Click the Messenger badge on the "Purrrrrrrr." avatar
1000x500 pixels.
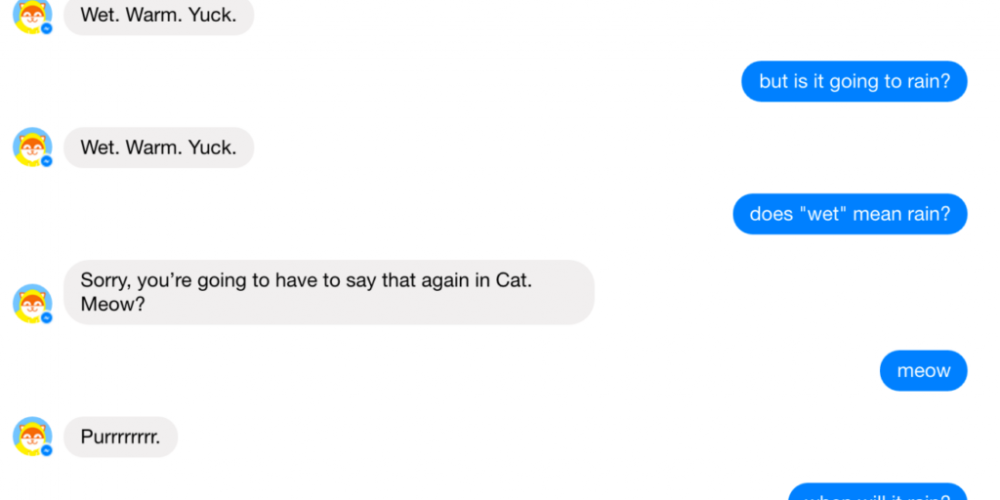click(46, 451)
